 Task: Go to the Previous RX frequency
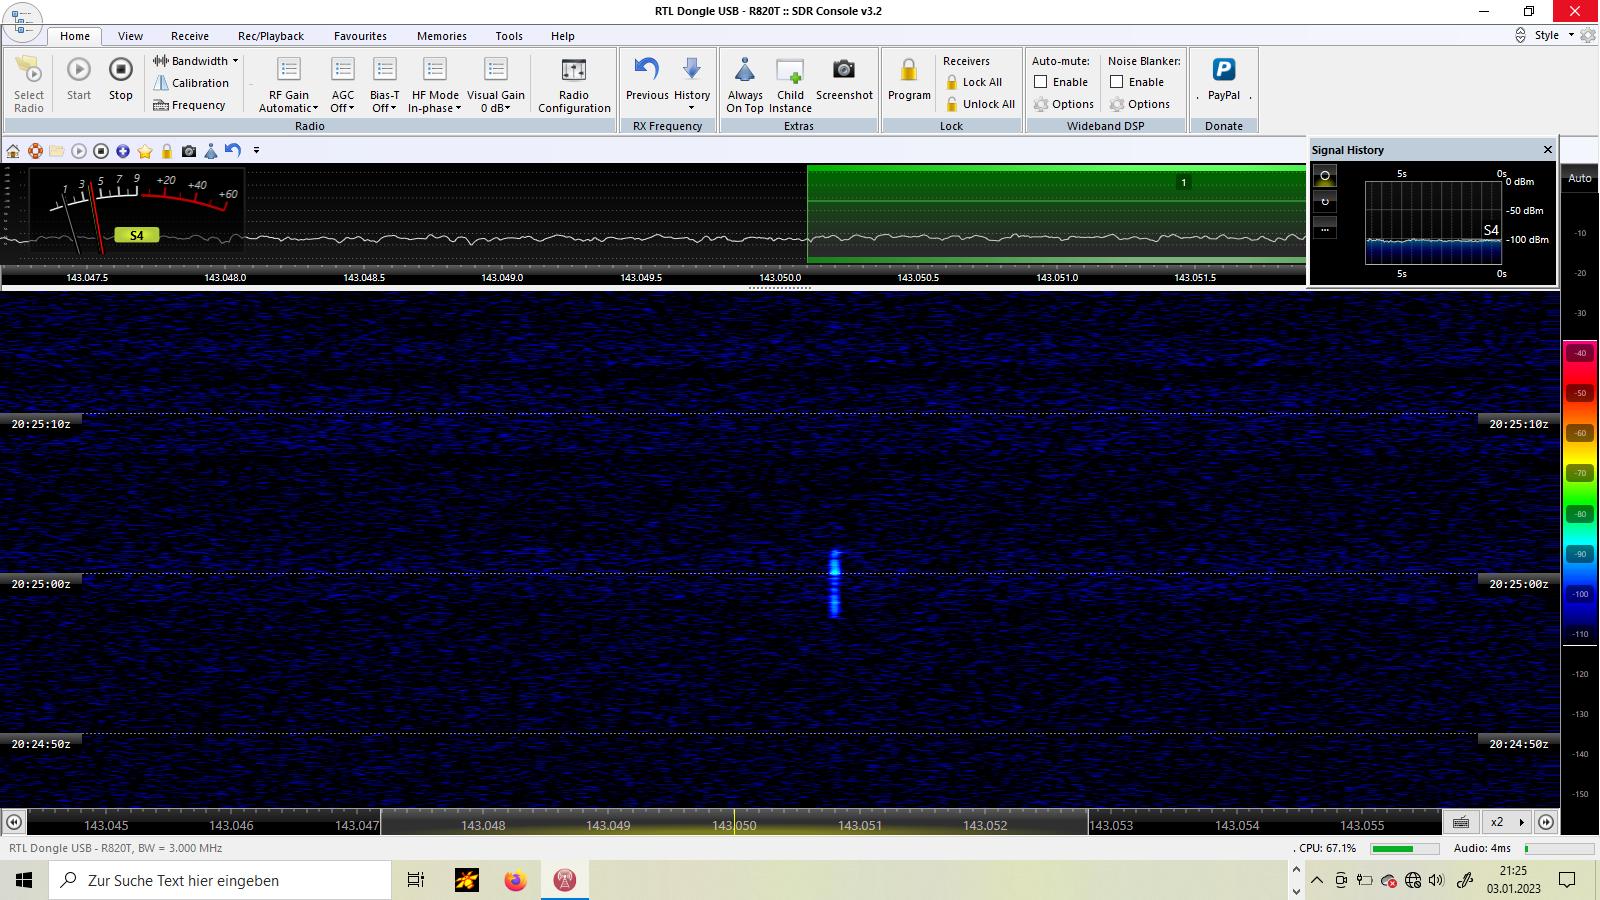[x=647, y=79]
